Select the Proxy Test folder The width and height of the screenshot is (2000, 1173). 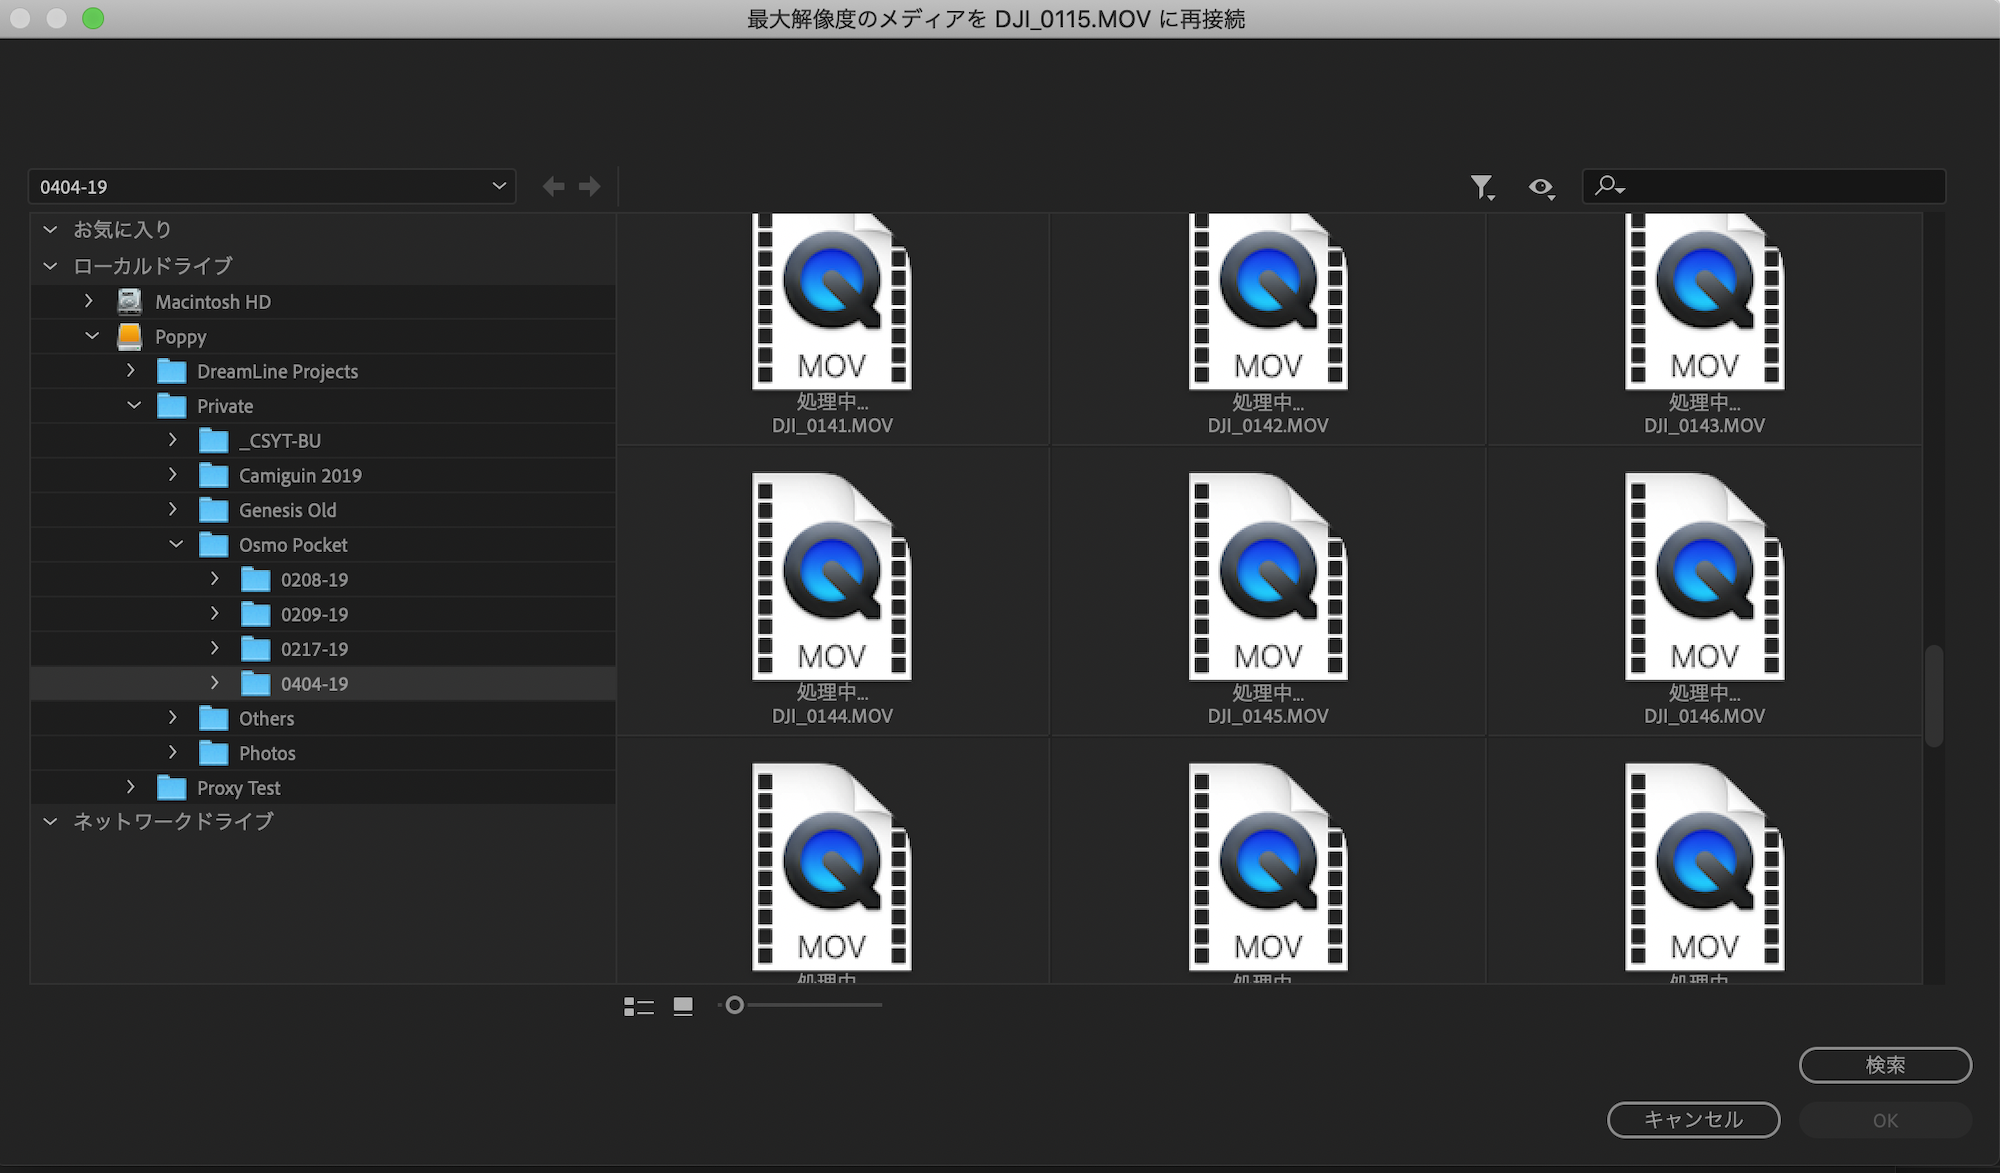pos(238,788)
